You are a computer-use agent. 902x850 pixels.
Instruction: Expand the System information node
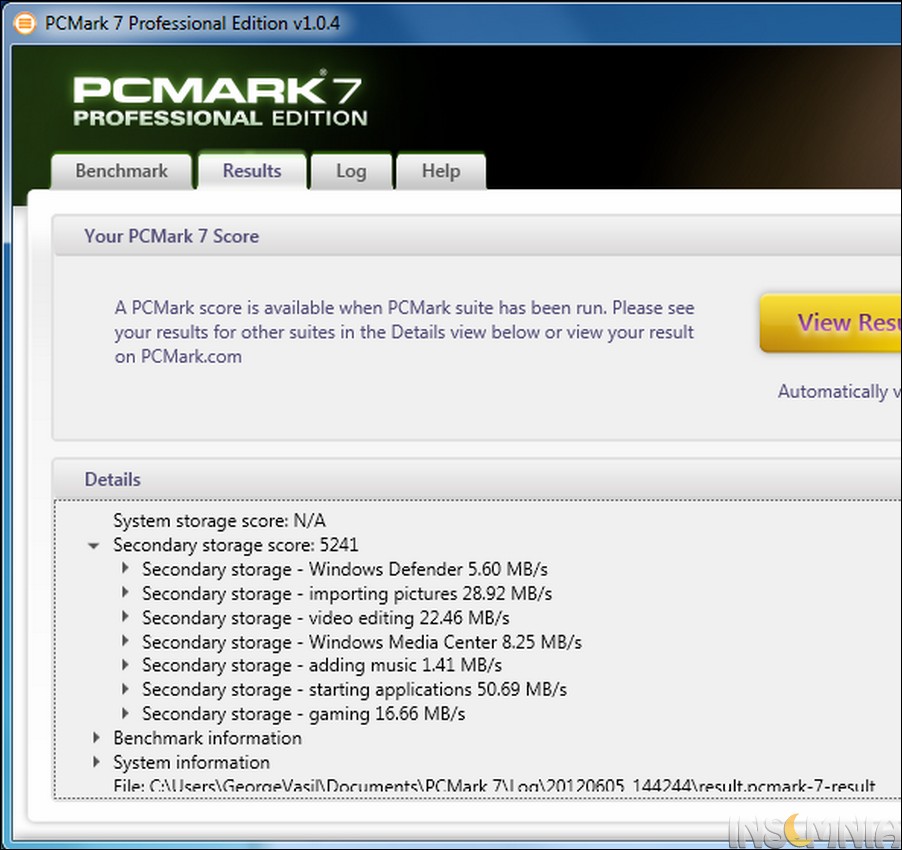(x=96, y=761)
